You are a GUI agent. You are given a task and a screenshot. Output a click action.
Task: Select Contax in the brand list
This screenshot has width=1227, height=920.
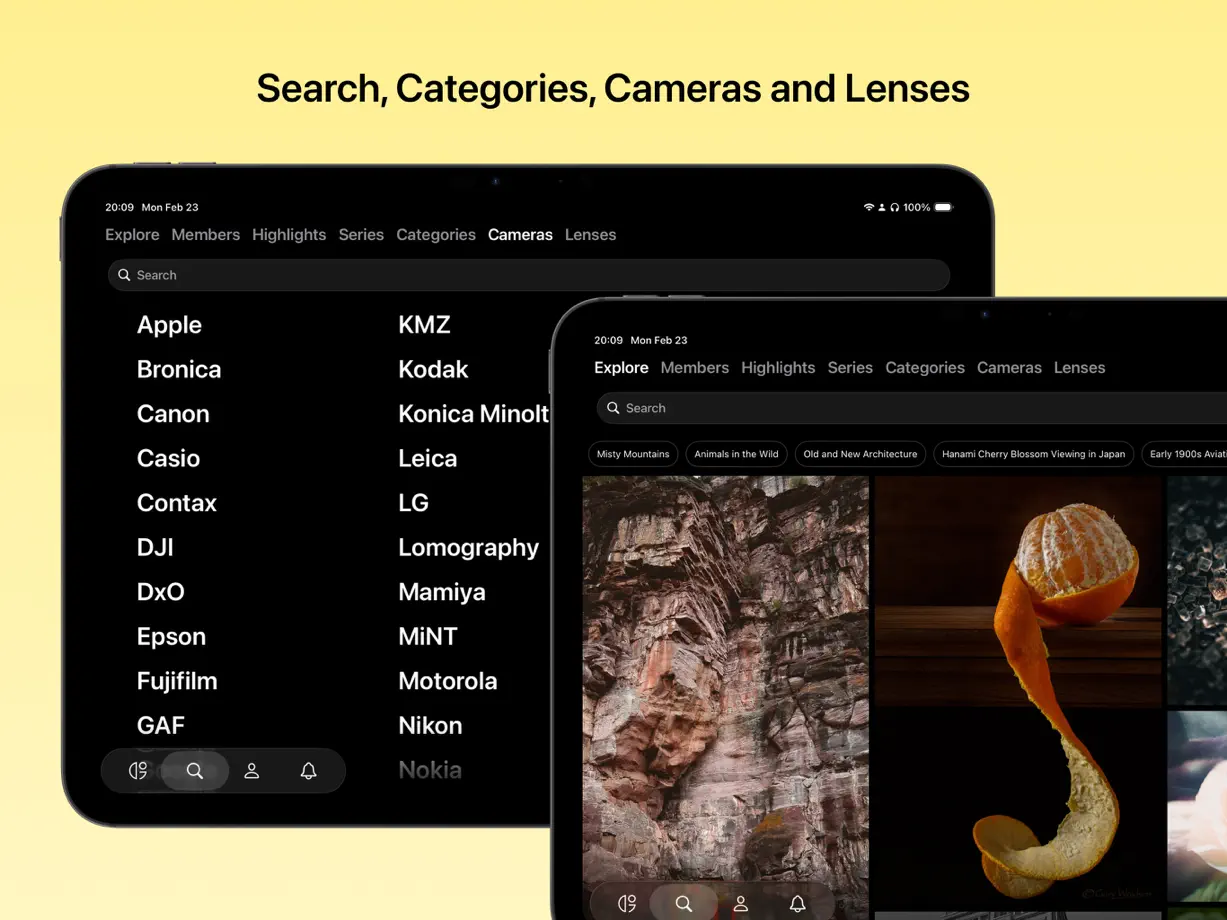point(177,503)
